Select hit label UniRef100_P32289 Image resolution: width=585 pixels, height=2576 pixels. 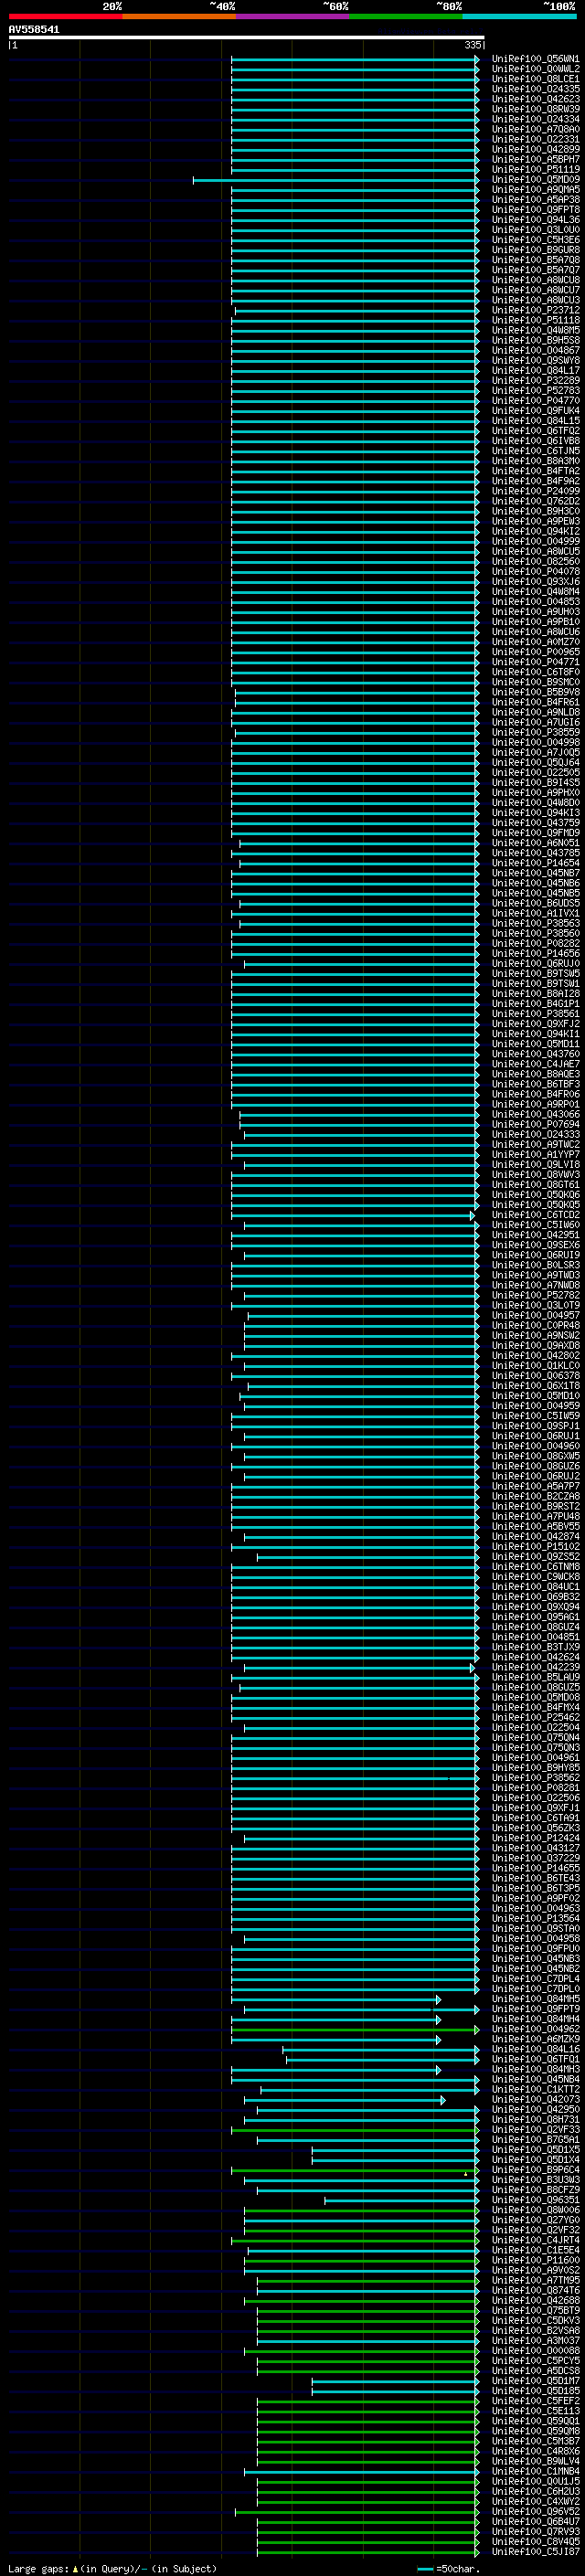[536, 380]
